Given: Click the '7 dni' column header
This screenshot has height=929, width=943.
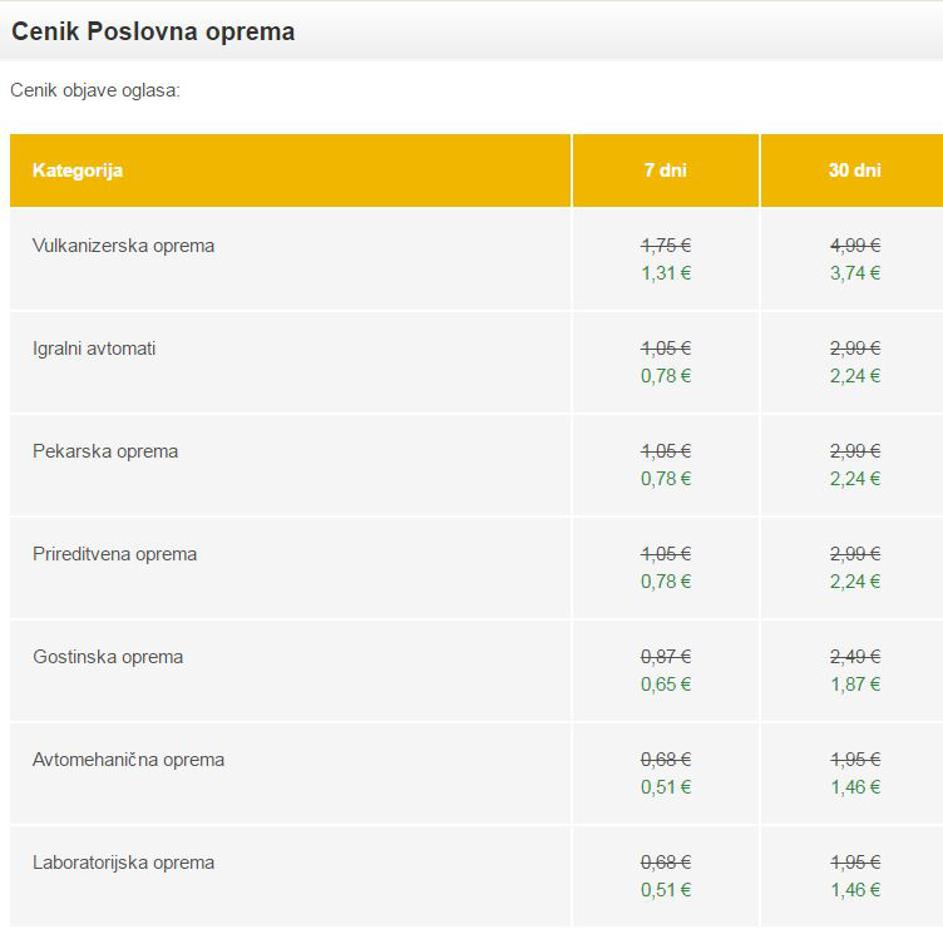Looking at the screenshot, I should (x=665, y=170).
